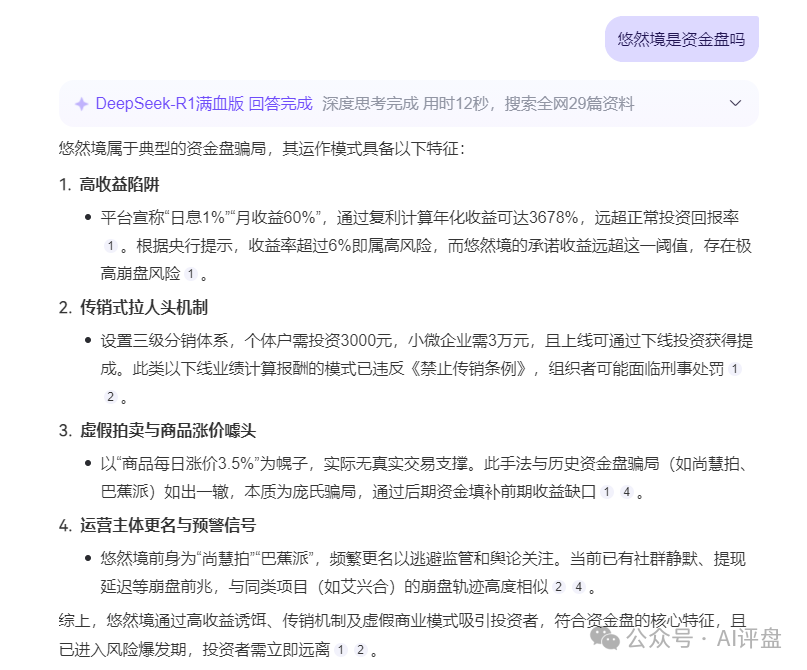The image size is (807, 670).
Task: Click the text 以“商品每日涨价3.5%”为幌子
Action: coord(204,464)
